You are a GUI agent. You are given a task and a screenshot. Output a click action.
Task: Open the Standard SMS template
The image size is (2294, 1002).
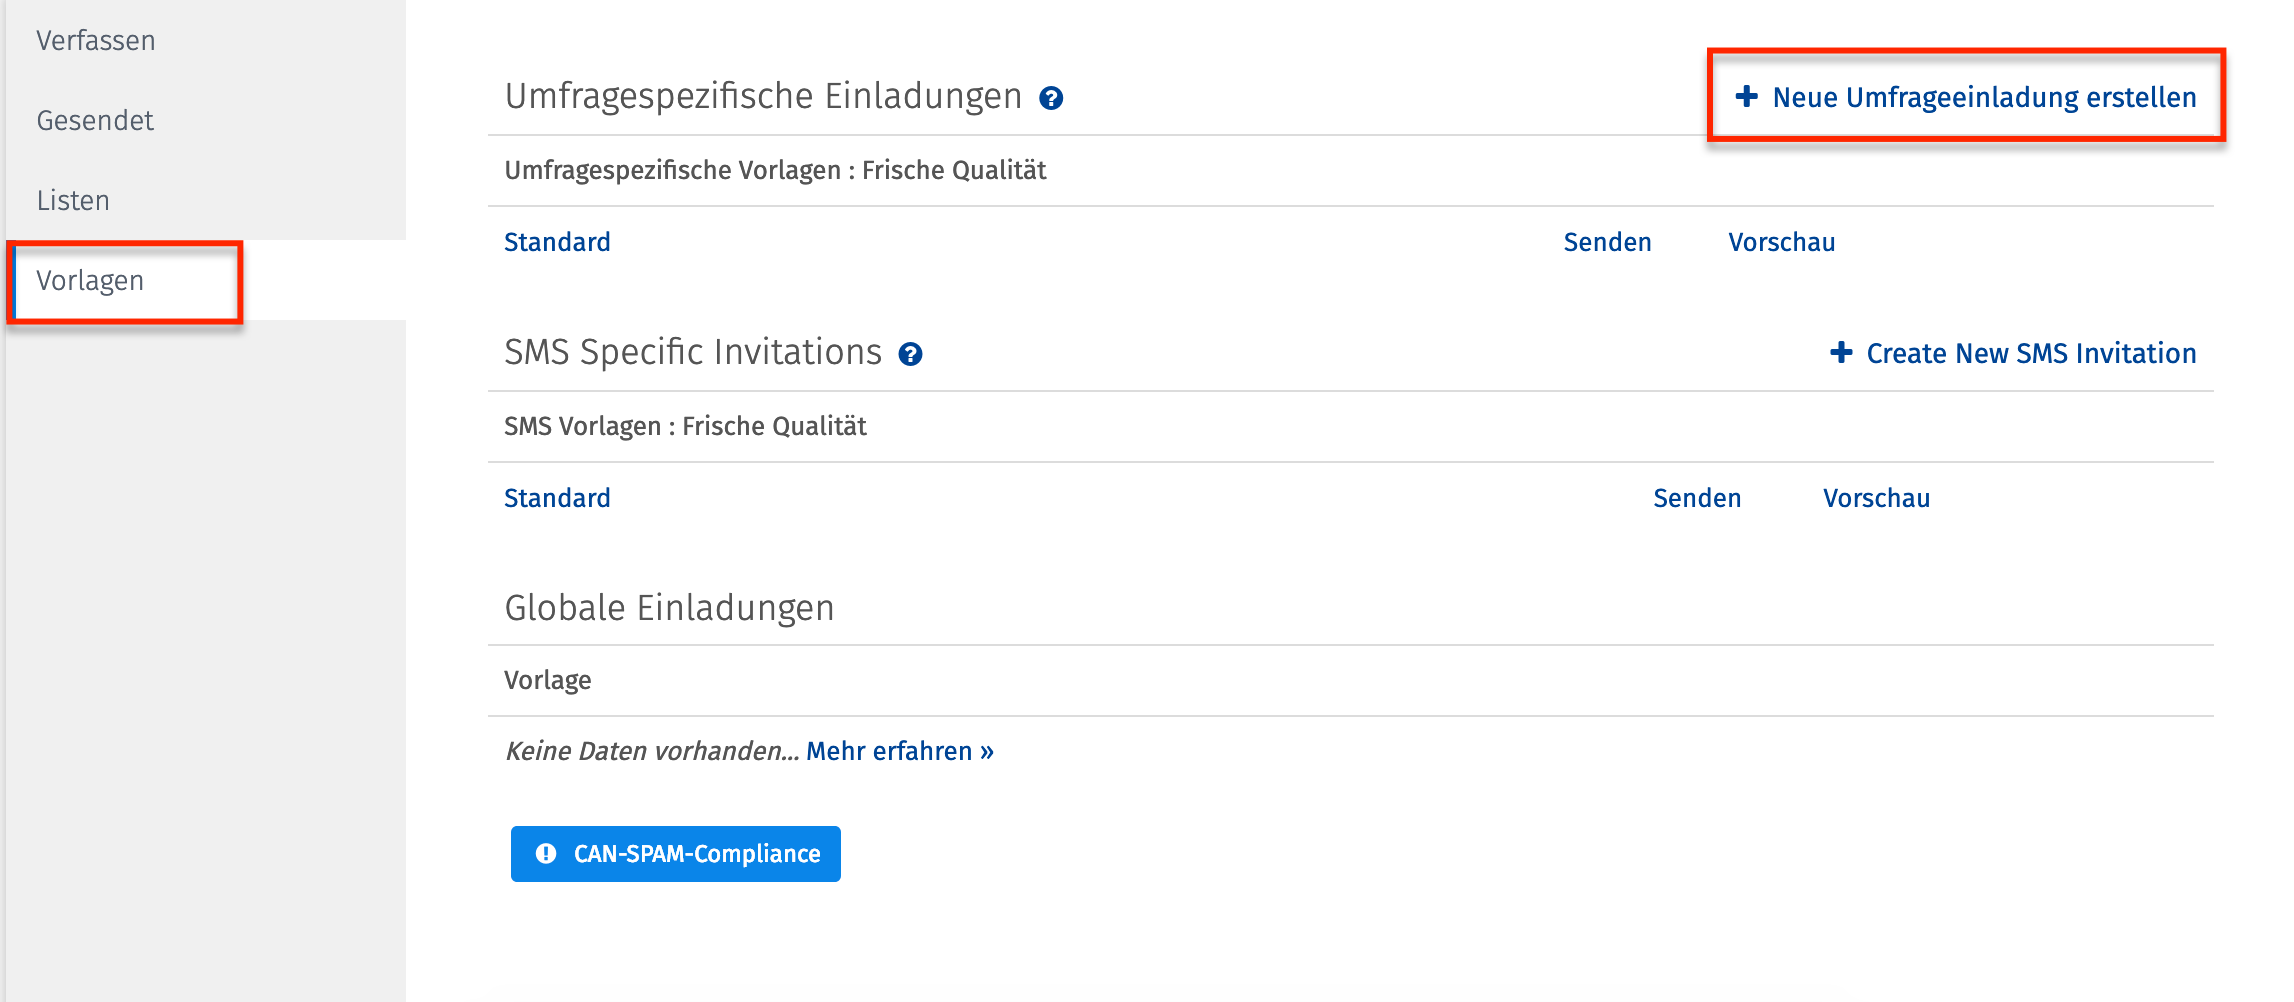coord(557,499)
